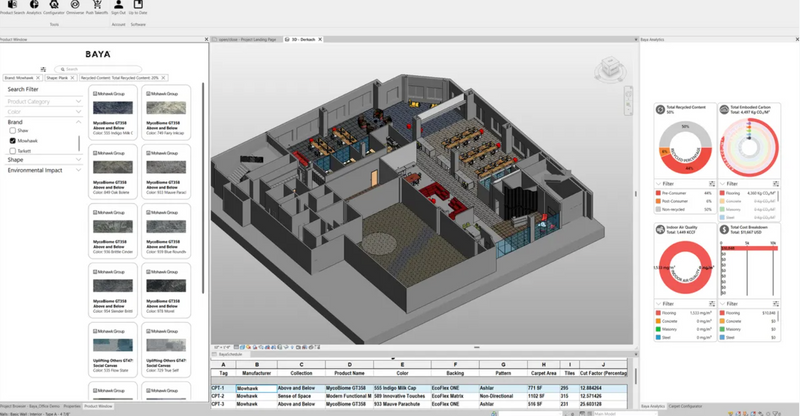Click the Total Recycled Content card icon
Viewport: 800px width, 416px height.
pyautogui.click(x=660, y=109)
